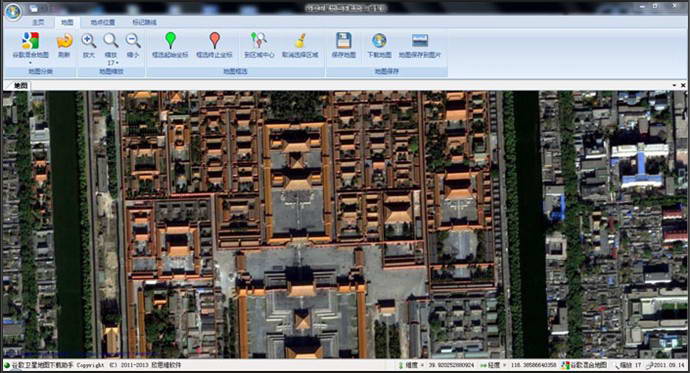Switch to the 地图 ribbon tab

(67, 22)
